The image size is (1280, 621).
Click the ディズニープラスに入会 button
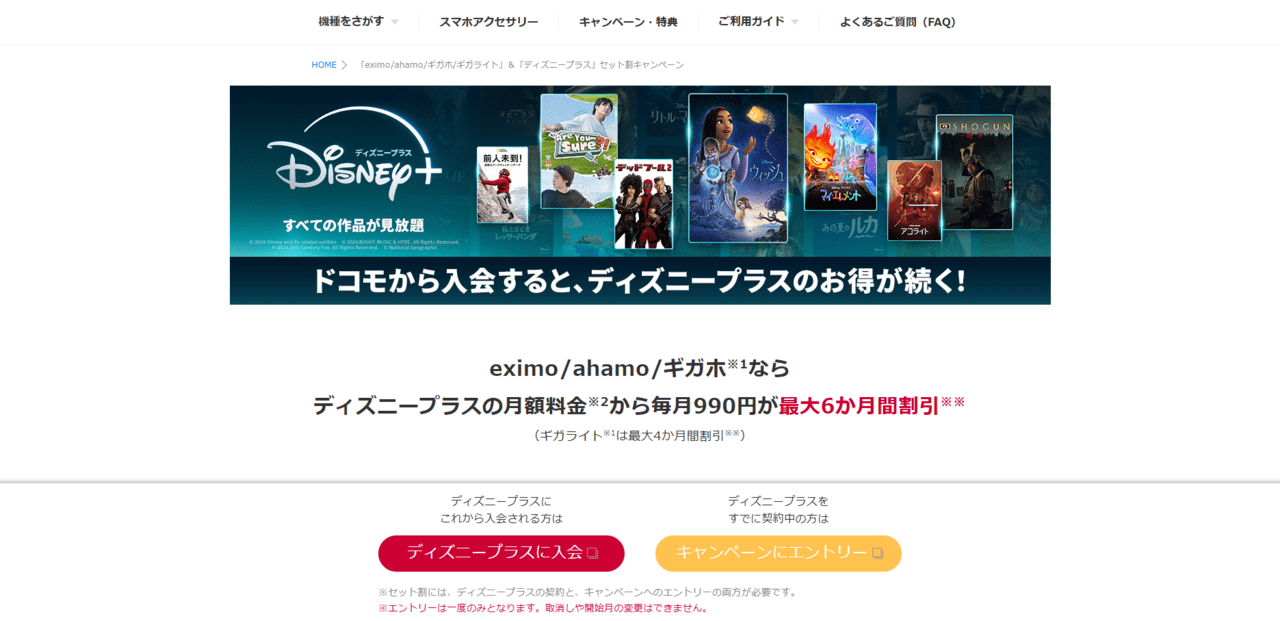tap(500, 553)
